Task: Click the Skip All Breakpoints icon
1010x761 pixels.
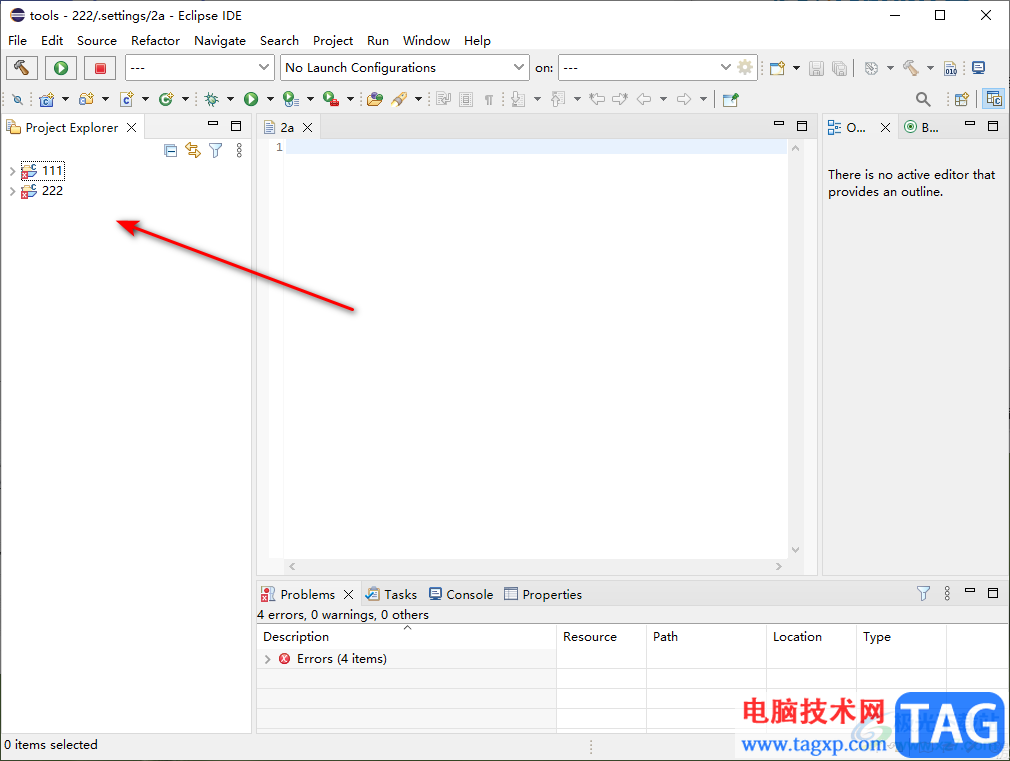Action: pyautogui.click(x=17, y=99)
